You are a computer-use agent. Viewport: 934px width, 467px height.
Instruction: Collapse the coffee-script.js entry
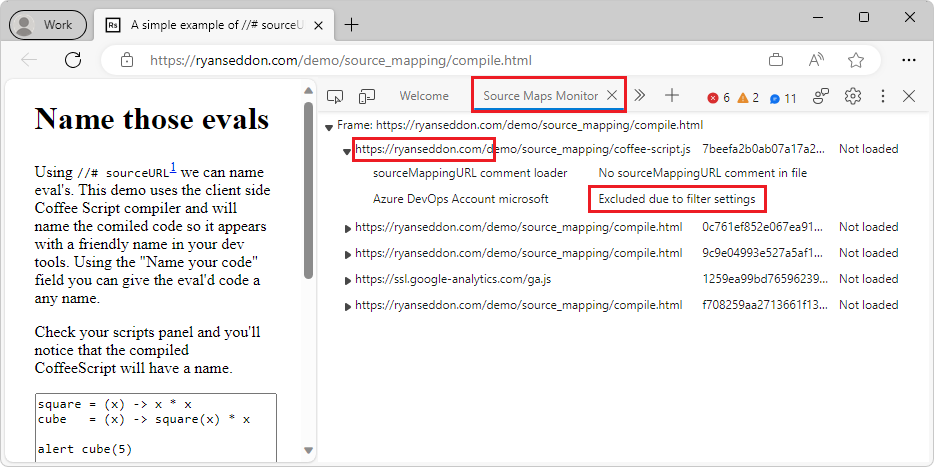[x=347, y=151]
